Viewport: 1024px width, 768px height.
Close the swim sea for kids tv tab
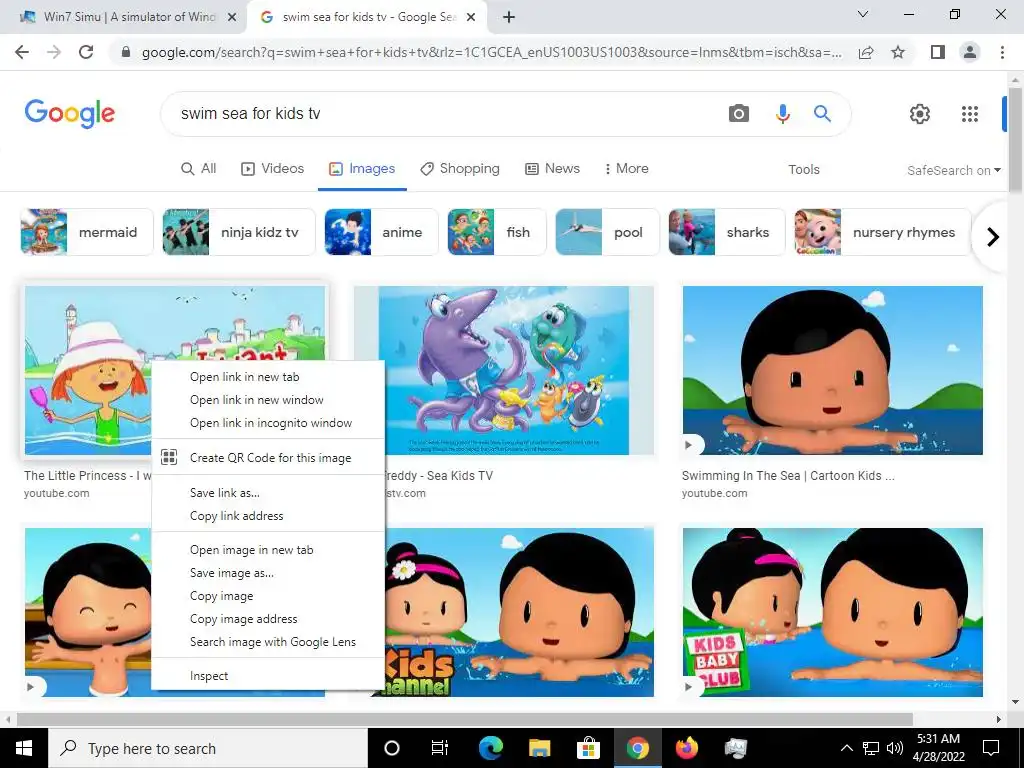coord(470,17)
